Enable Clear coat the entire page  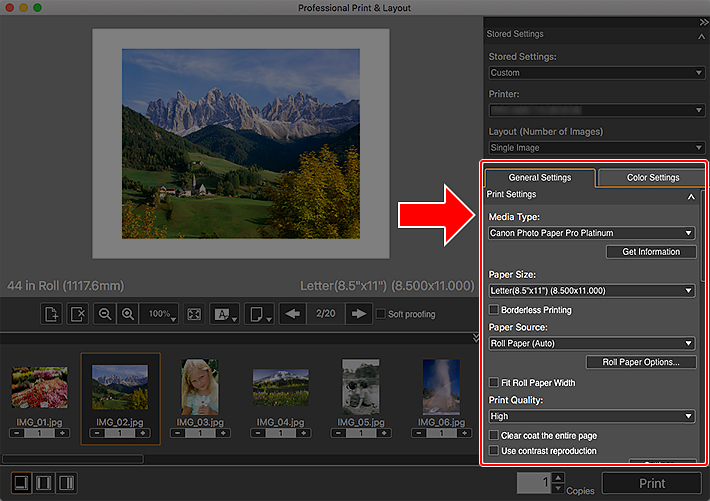click(x=494, y=435)
